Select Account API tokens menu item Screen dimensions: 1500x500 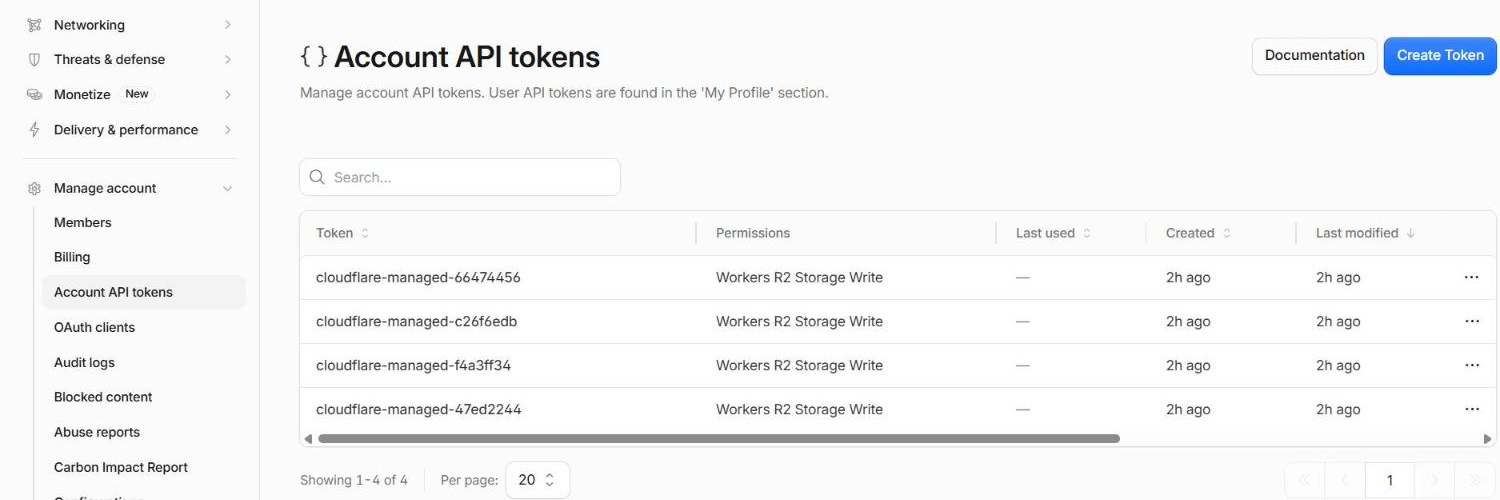(143, 292)
